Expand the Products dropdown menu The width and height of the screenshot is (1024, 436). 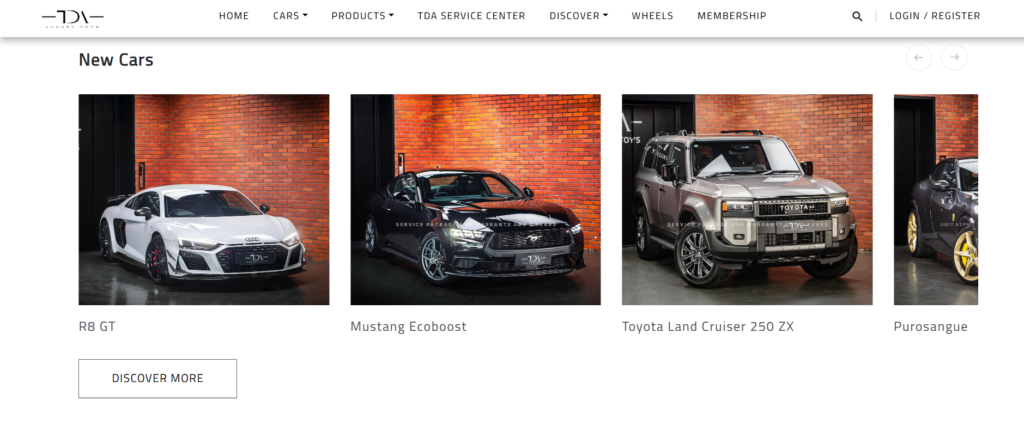click(x=362, y=16)
